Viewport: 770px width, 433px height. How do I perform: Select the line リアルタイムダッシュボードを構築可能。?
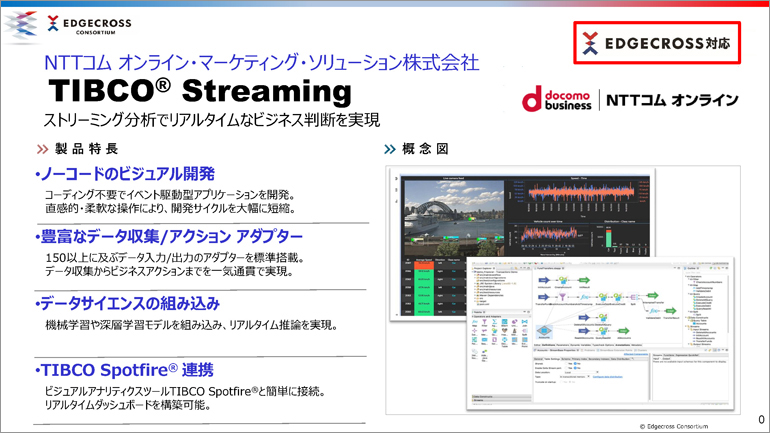click(x=128, y=406)
